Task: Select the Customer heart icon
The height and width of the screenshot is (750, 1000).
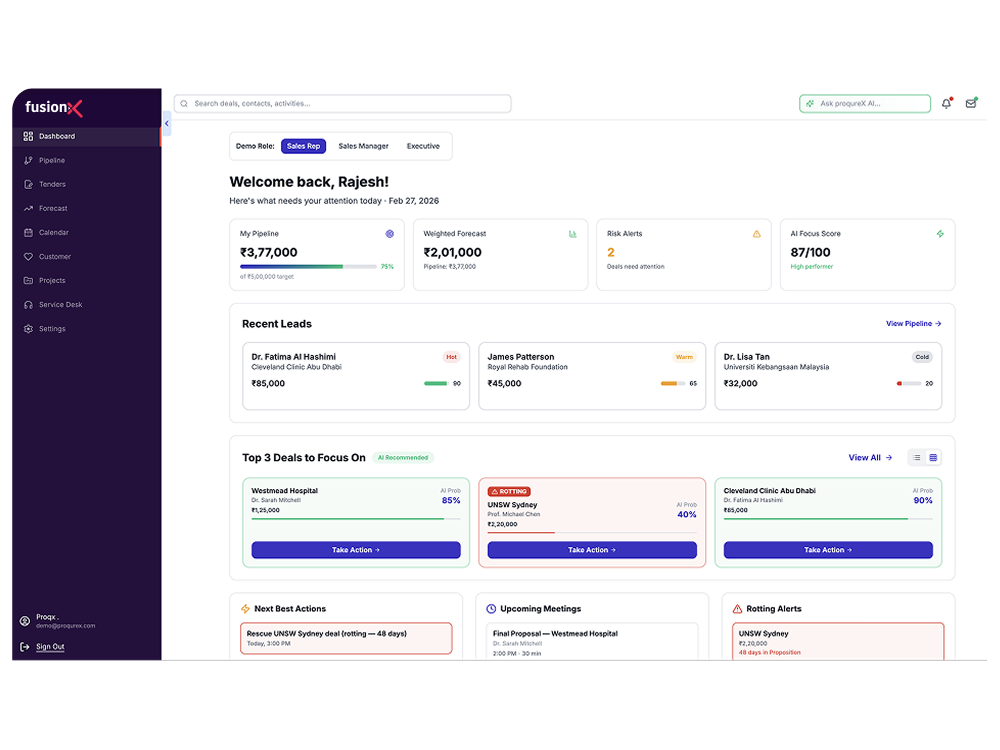Action: pyautogui.click(x=28, y=257)
